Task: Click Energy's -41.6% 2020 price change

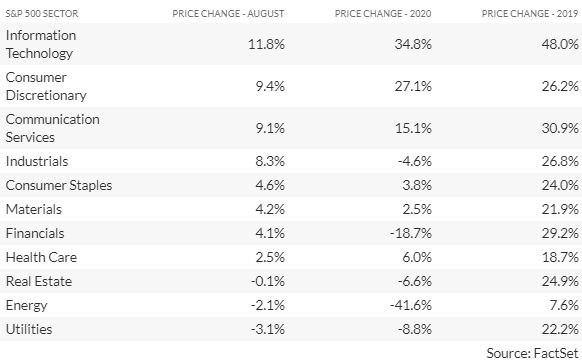Action: point(411,305)
